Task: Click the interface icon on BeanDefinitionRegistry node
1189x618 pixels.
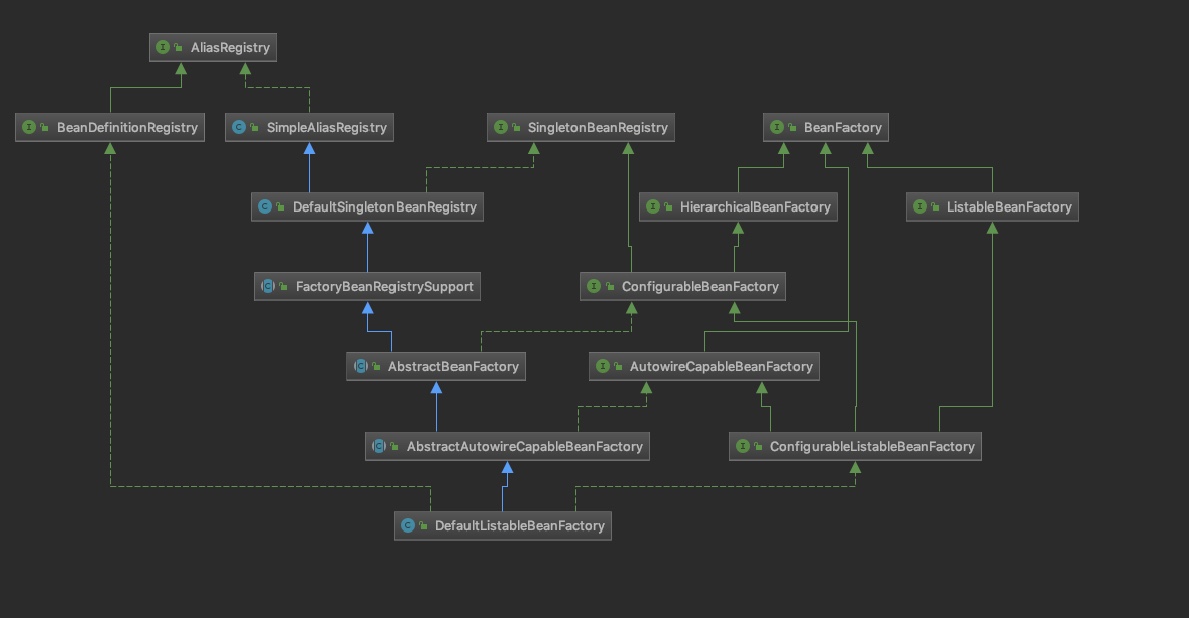Action: [27, 127]
